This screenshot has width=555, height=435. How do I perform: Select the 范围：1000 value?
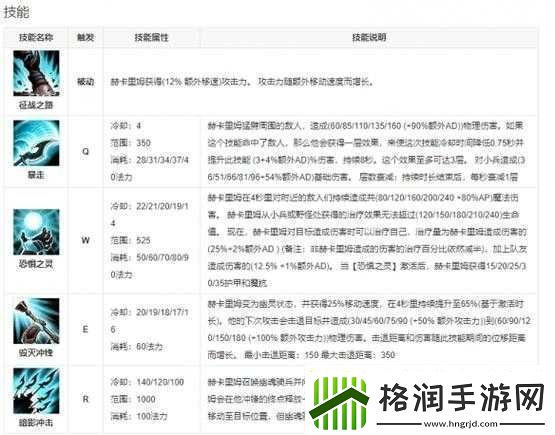133,399
